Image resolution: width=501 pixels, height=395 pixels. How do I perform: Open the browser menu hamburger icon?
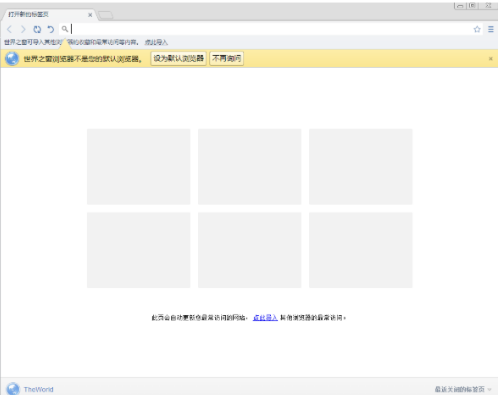[x=491, y=29]
